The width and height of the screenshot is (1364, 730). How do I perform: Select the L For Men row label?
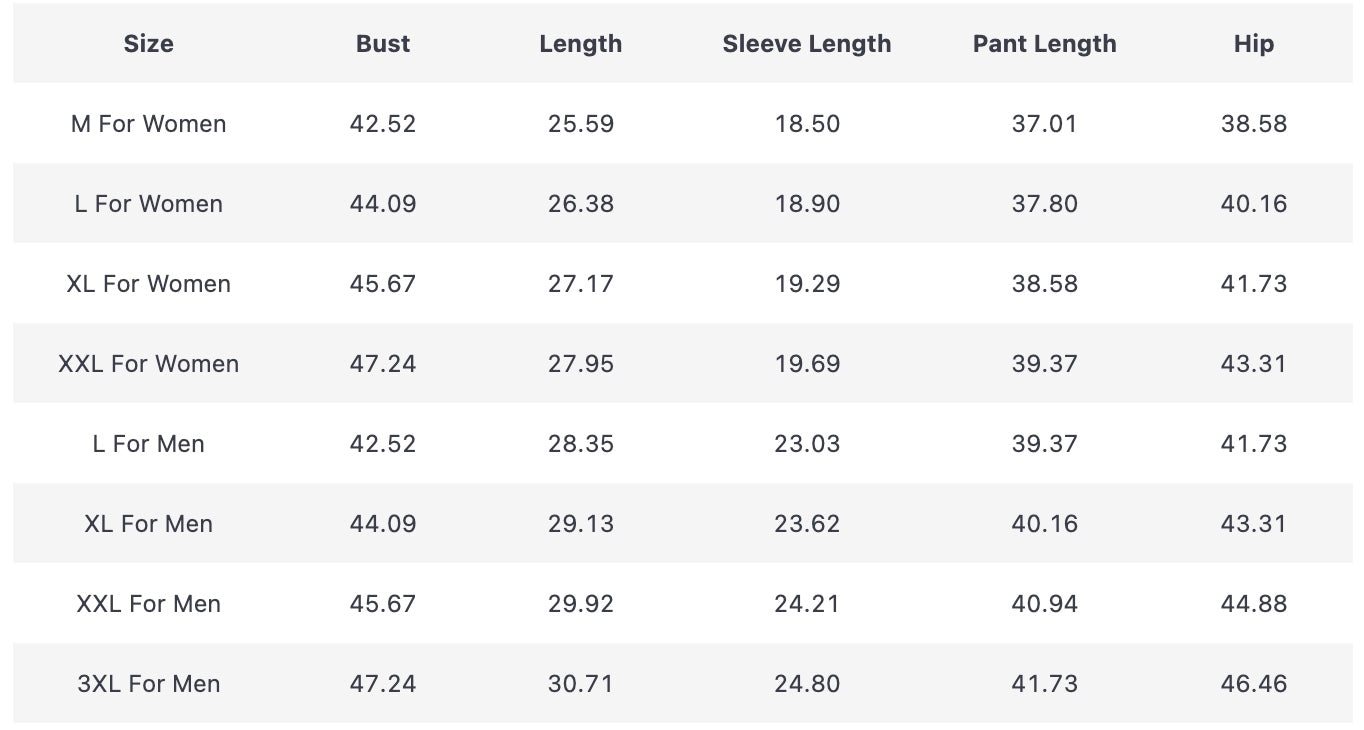pyautogui.click(x=148, y=444)
